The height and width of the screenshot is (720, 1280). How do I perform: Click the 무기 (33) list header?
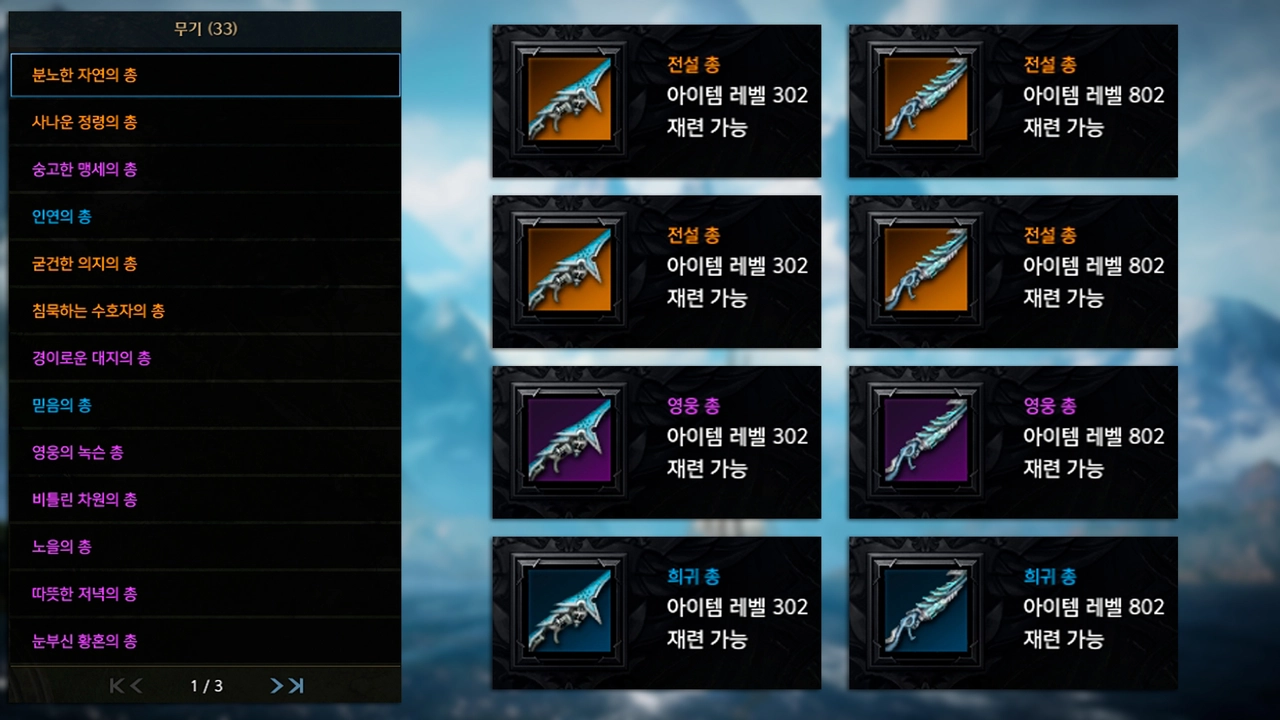coord(205,29)
